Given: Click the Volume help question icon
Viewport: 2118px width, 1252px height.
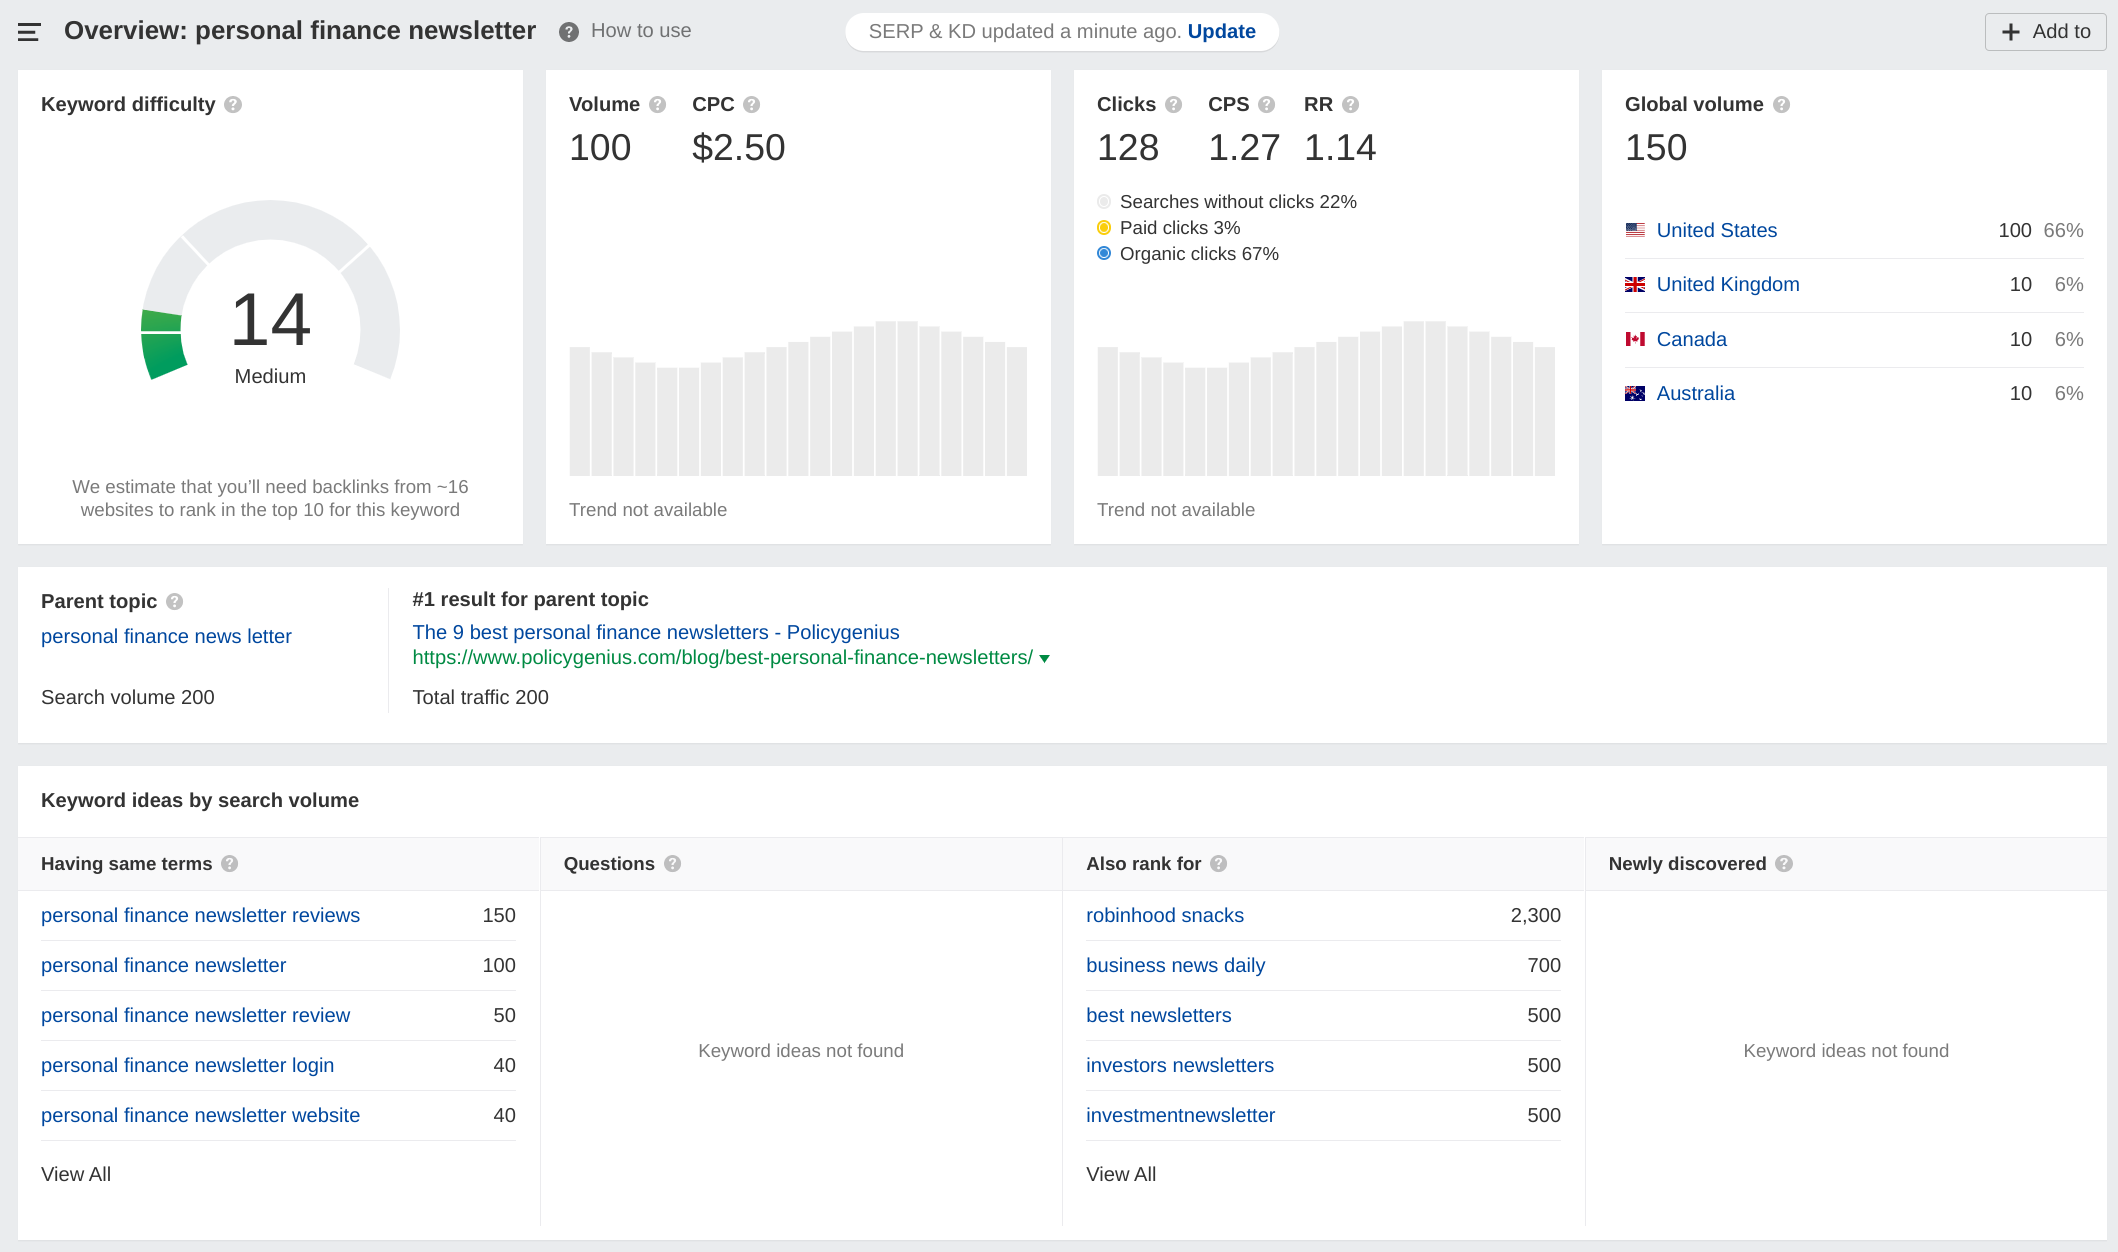Looking at the screenshot, I should pos(657,105).
